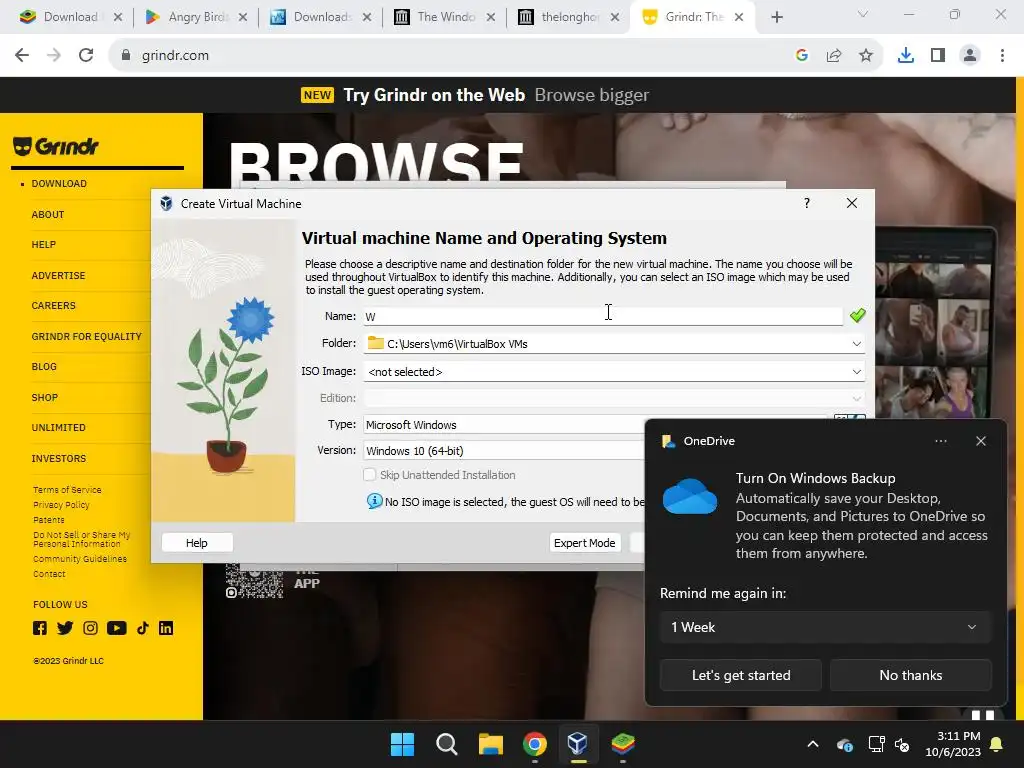Switch to thelonghorn tab
This screenshot has height=768, width=1024.
[569, 17]
